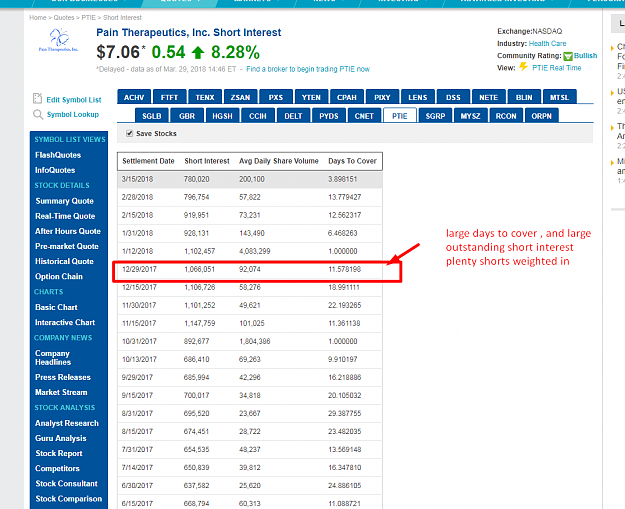Click Find a broker to begin trading link
The height and width of the screenshot is (509, 625).
(x=308, y=69)
